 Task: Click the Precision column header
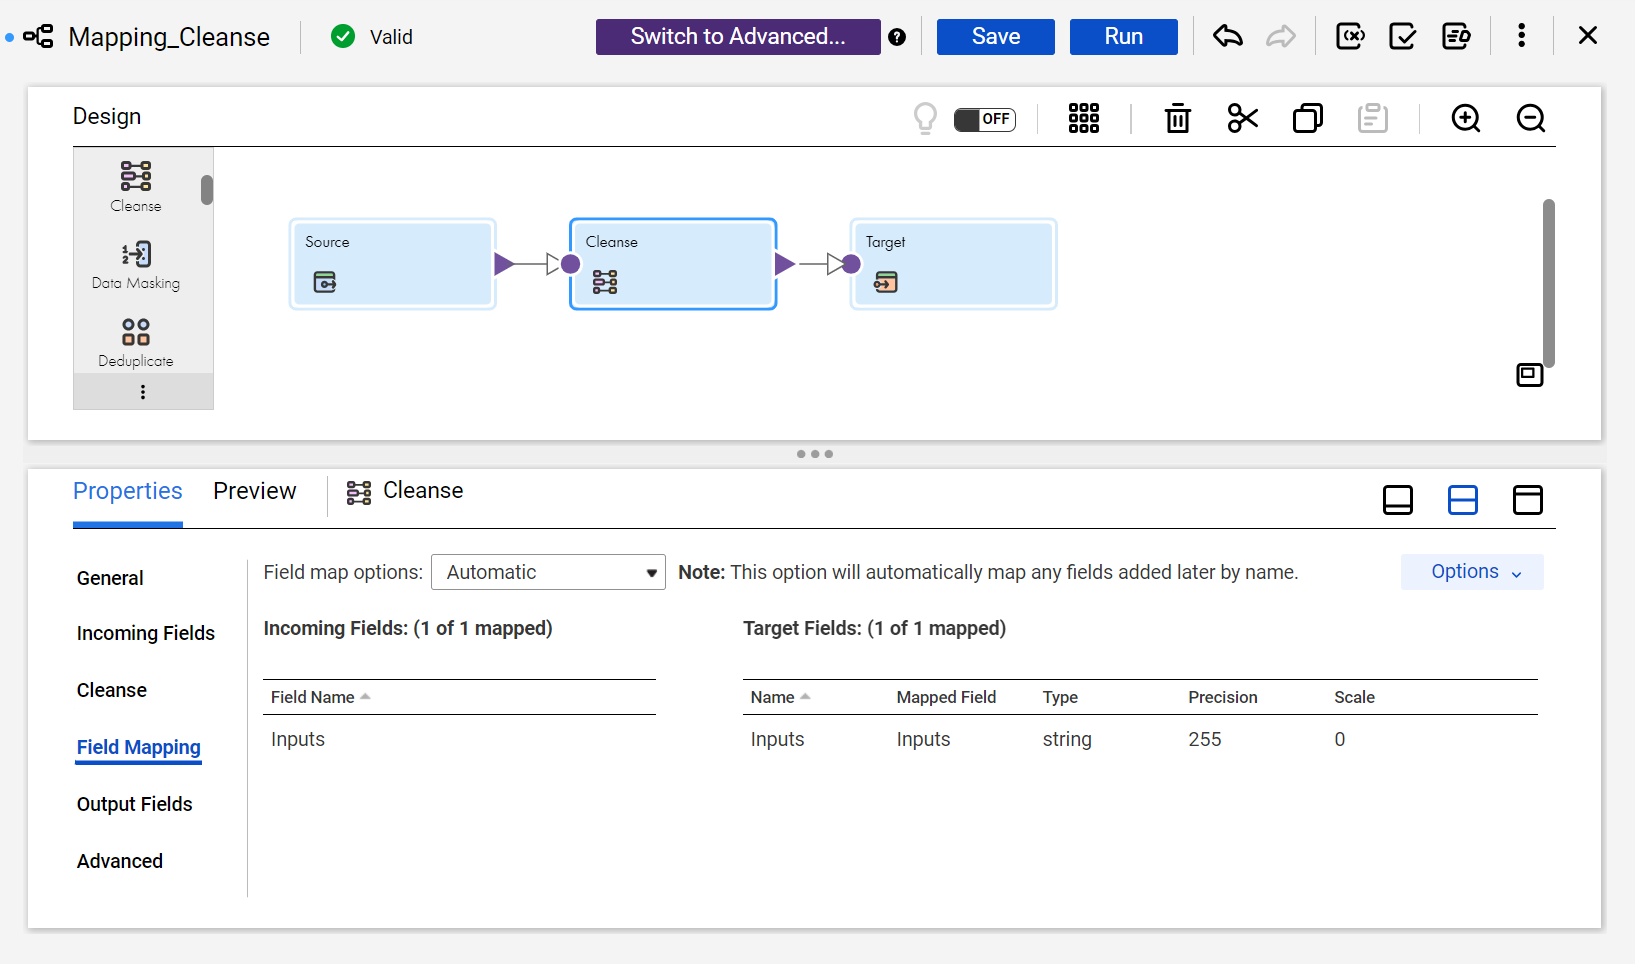coord(1223,697)
